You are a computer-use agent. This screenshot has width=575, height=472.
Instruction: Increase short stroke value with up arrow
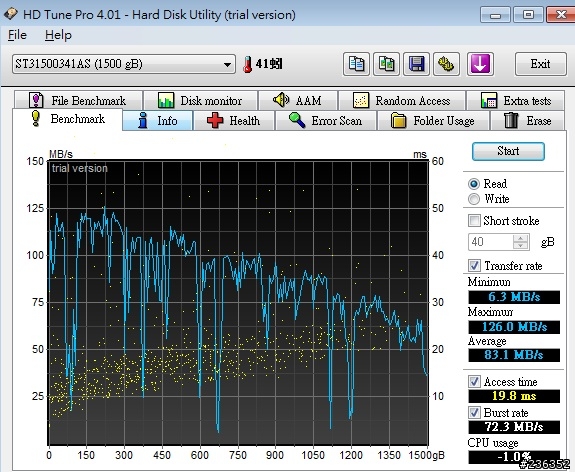tap(520, 238)
